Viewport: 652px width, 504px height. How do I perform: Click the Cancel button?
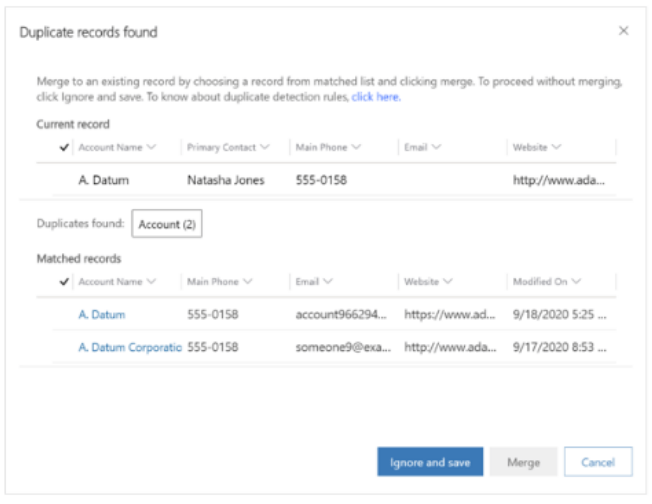coord(598,462)
